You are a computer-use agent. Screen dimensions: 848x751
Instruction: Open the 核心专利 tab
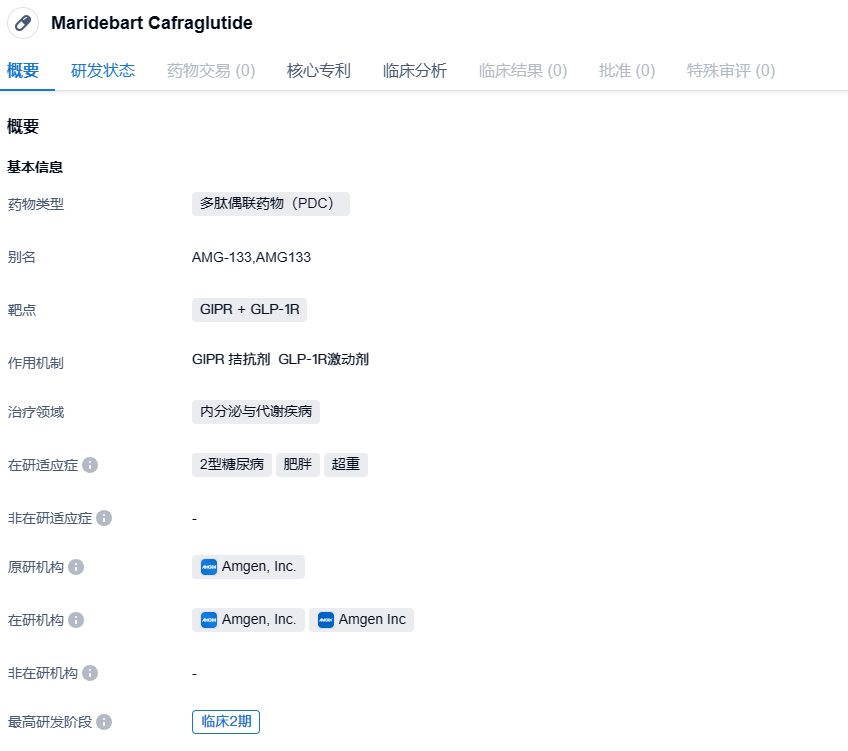coord(318,71)
